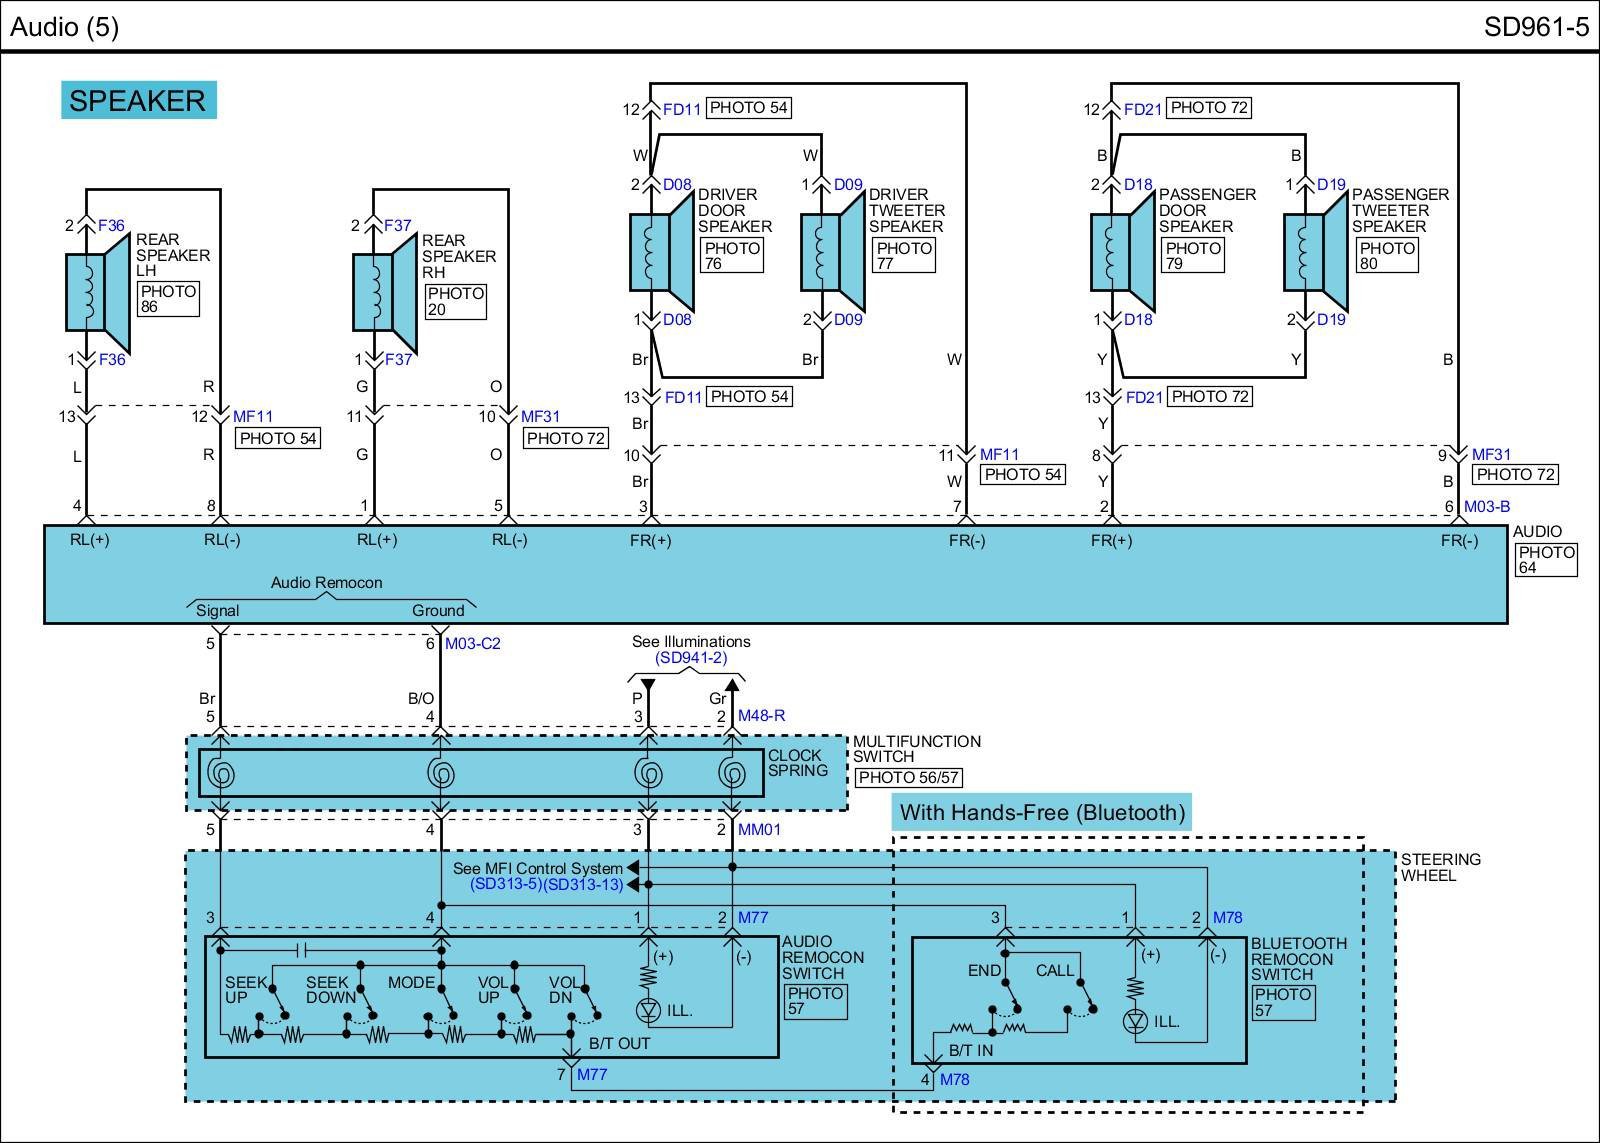This screenshot has height=1143, width=1600.
Task: Click the Rear Speaker LH symbol
Action: point(96,291)
